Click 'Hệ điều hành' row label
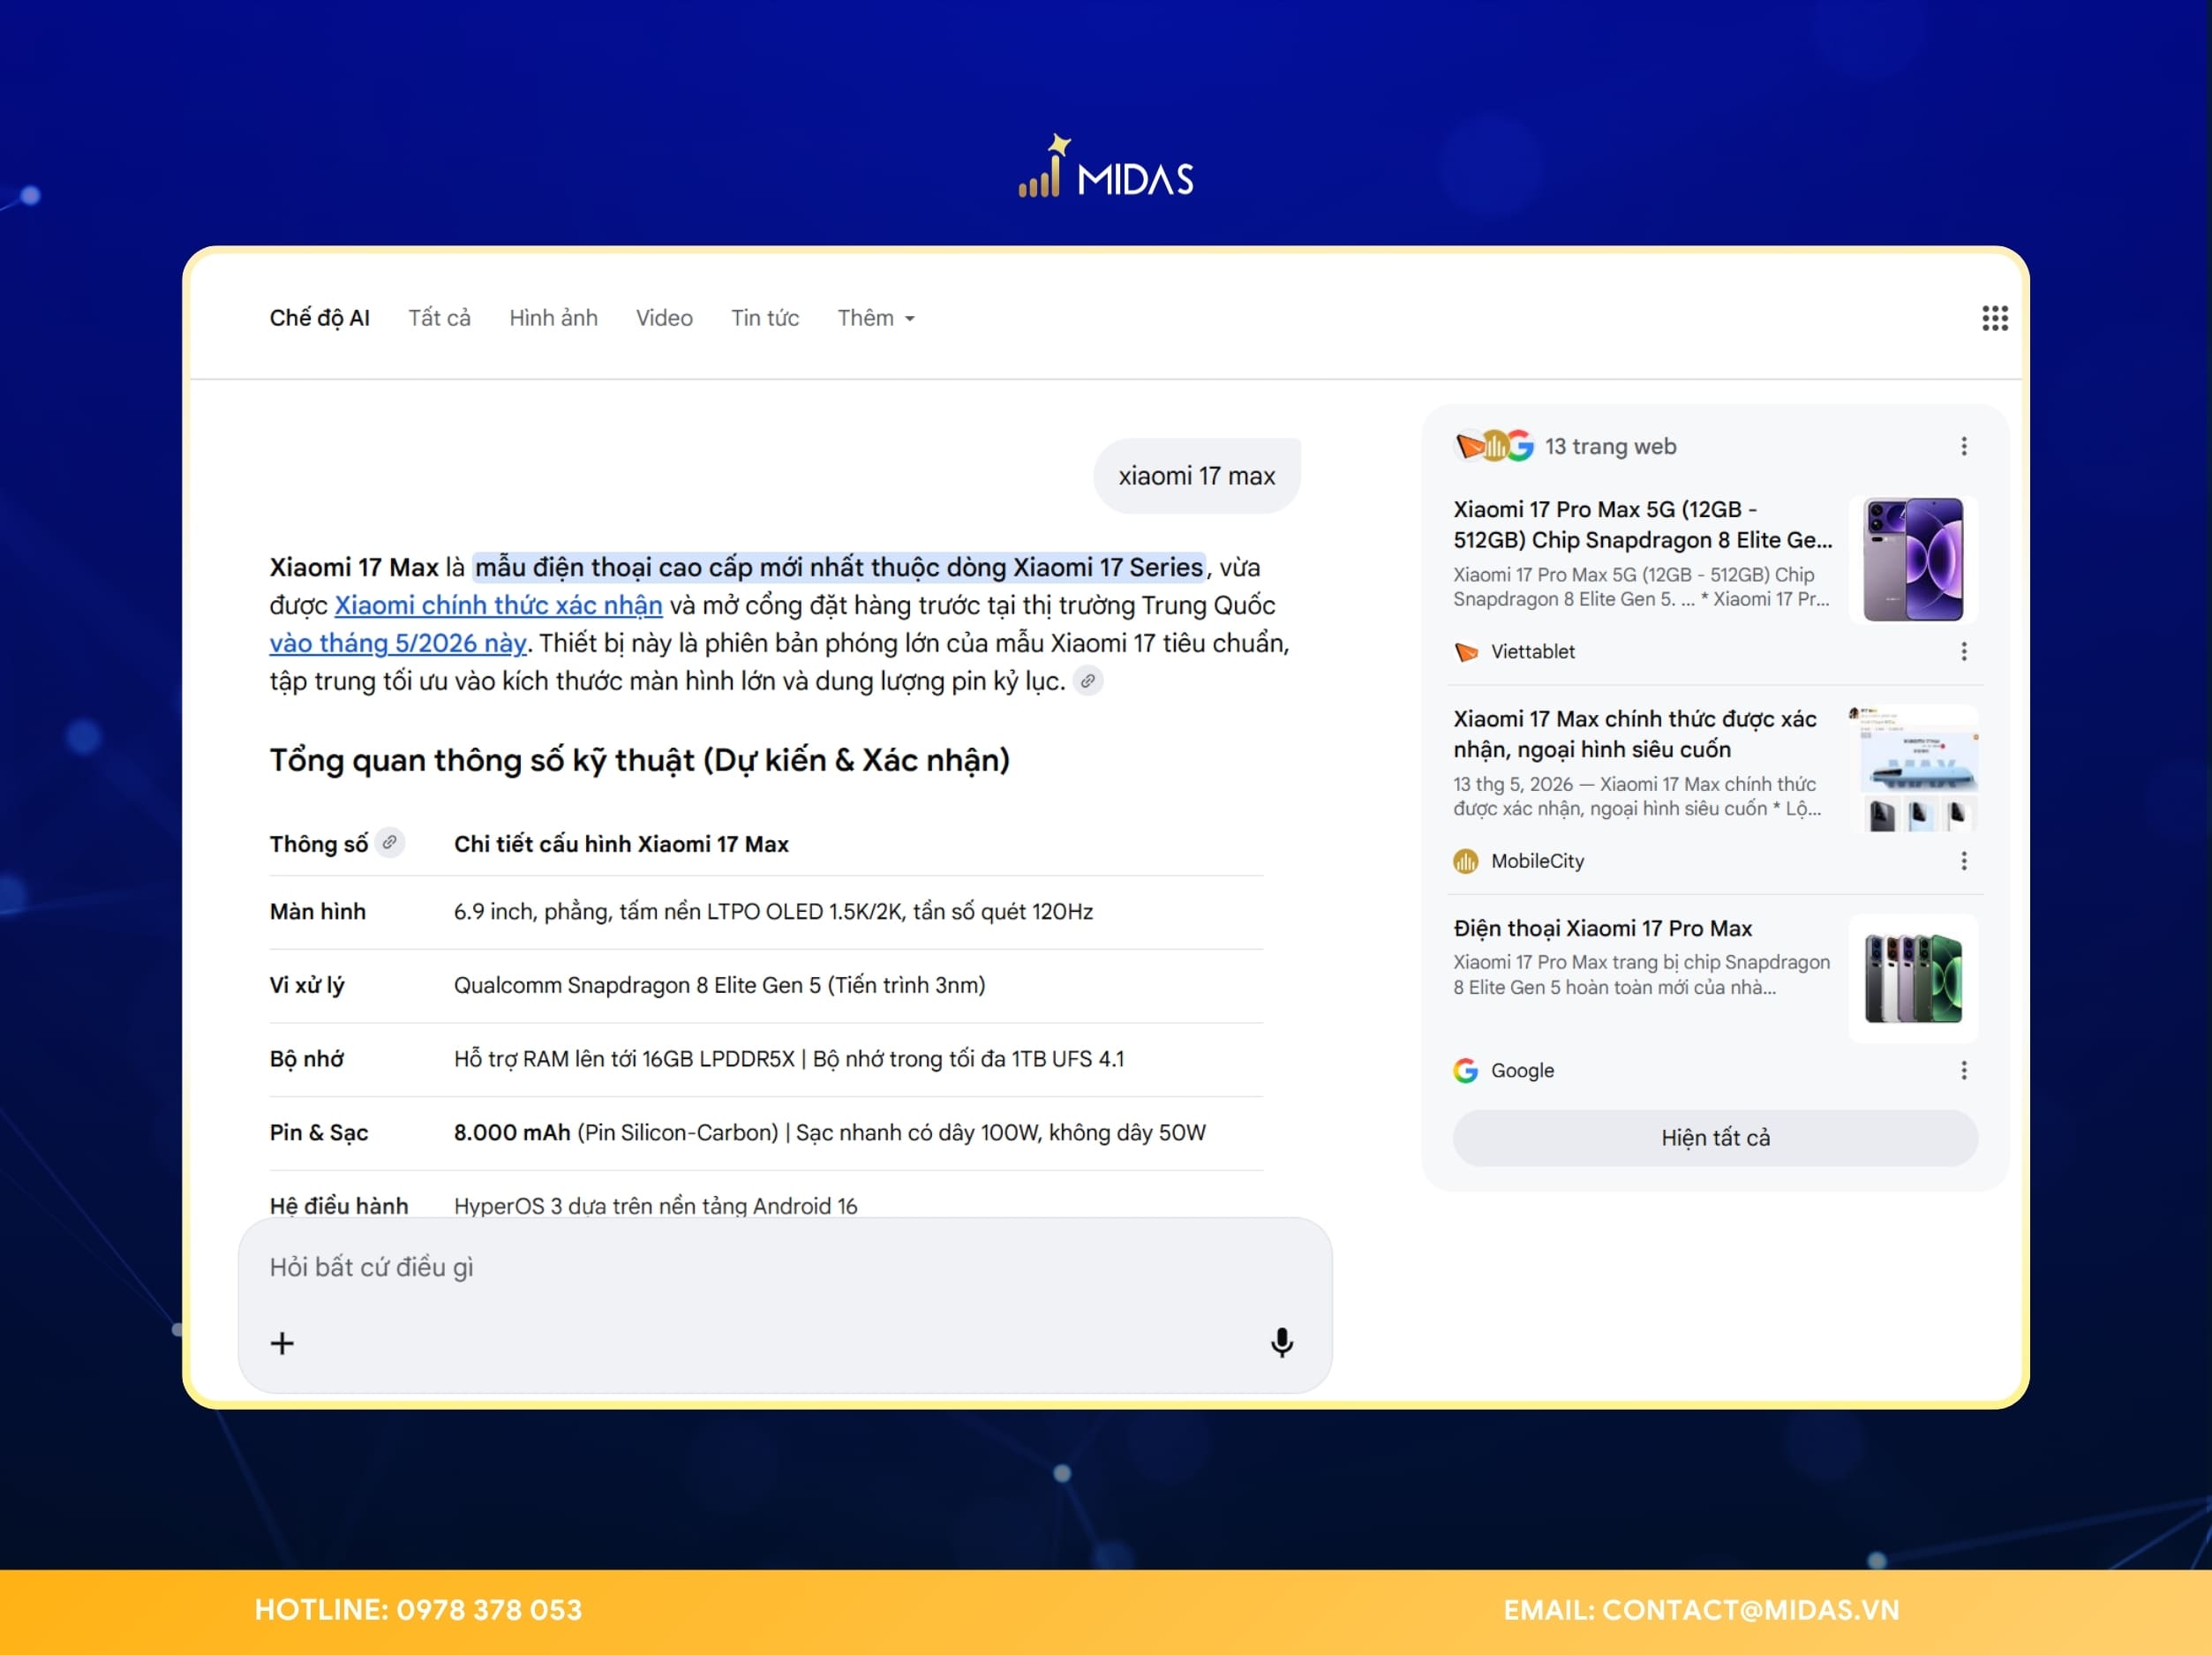 pyautogui.click(x=339, y=1206)
